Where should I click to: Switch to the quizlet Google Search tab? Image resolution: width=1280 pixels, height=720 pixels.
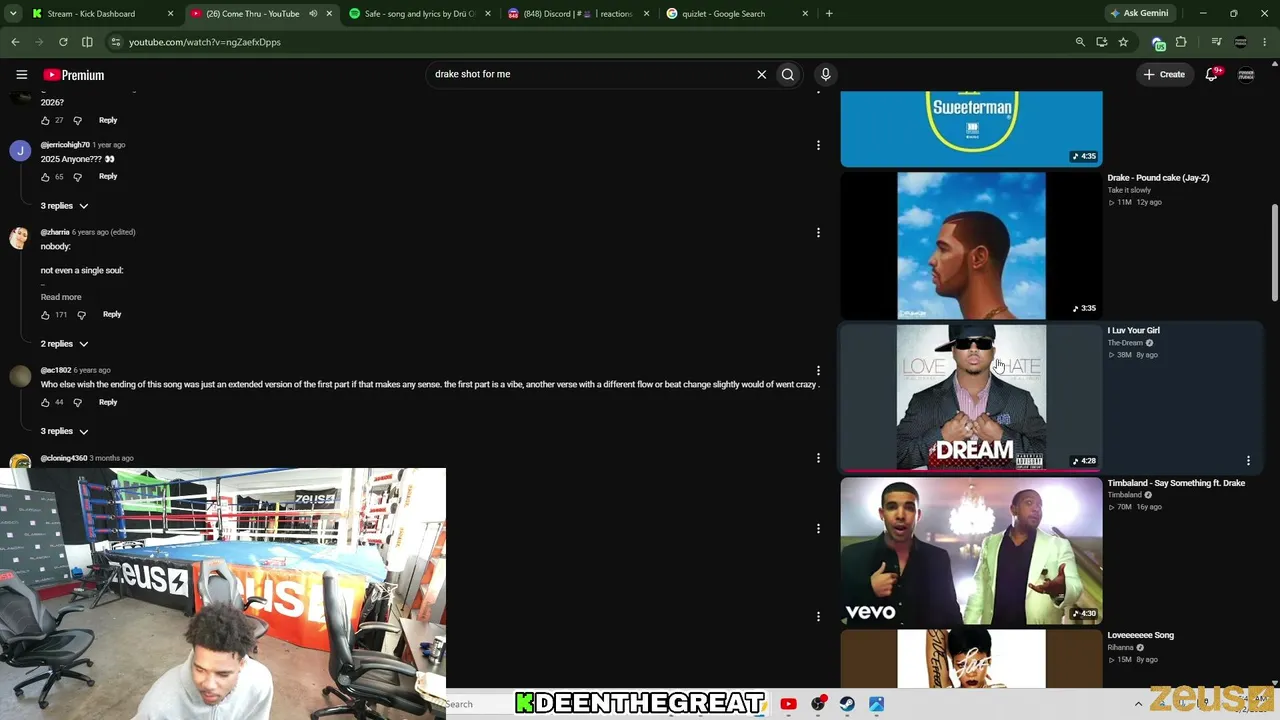pos(737,14)
